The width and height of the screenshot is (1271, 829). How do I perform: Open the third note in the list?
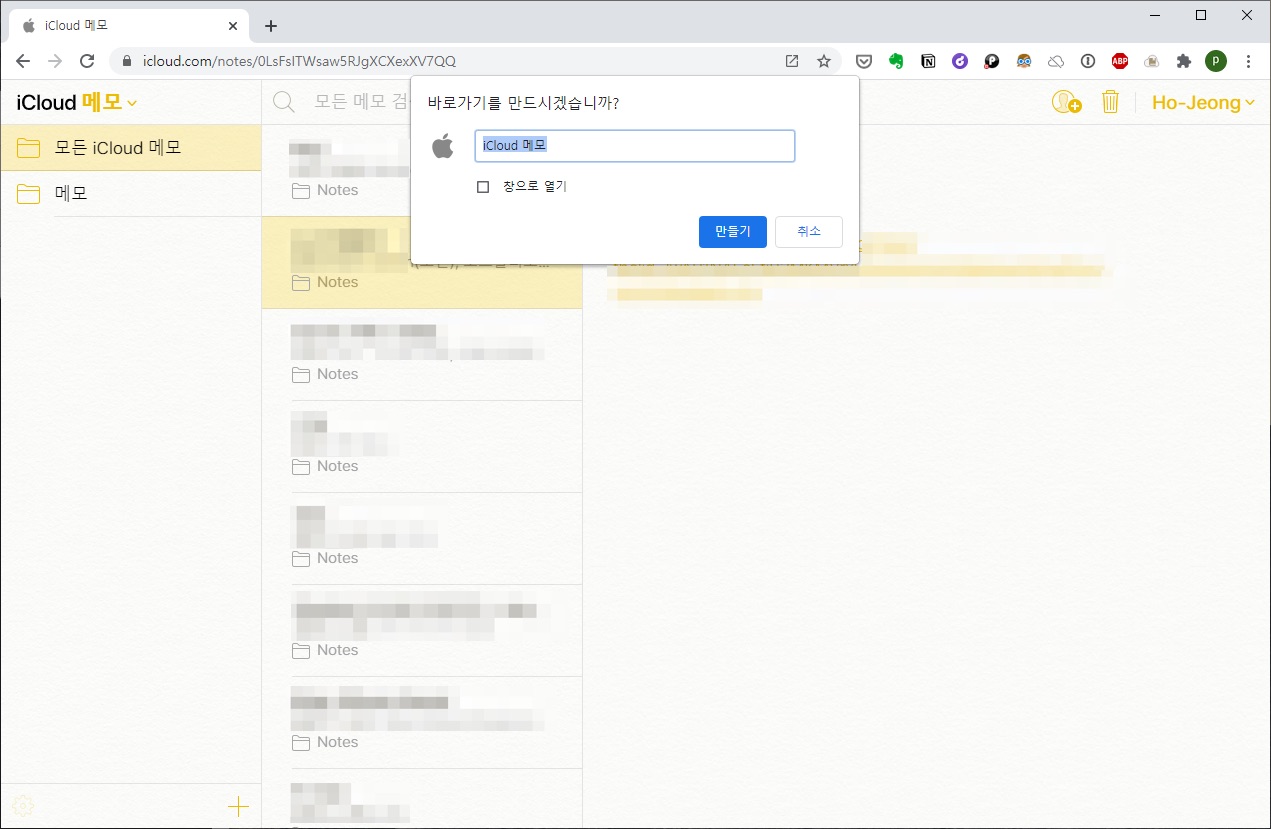(x=421, y=354)
